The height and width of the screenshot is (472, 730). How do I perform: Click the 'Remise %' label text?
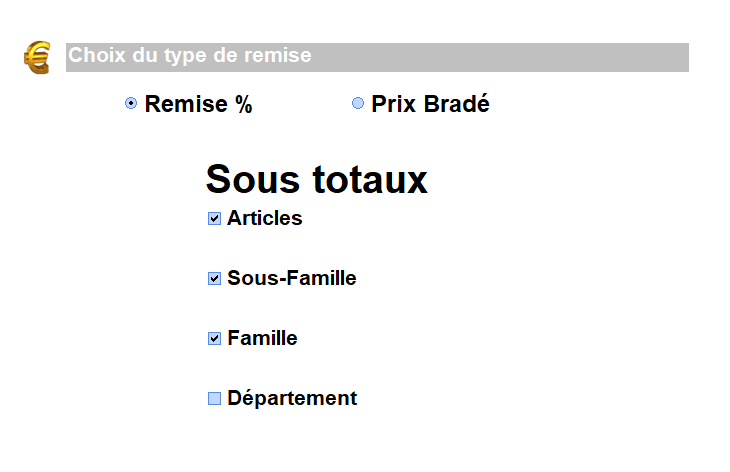pyautogui.click(x=198, y=104)
